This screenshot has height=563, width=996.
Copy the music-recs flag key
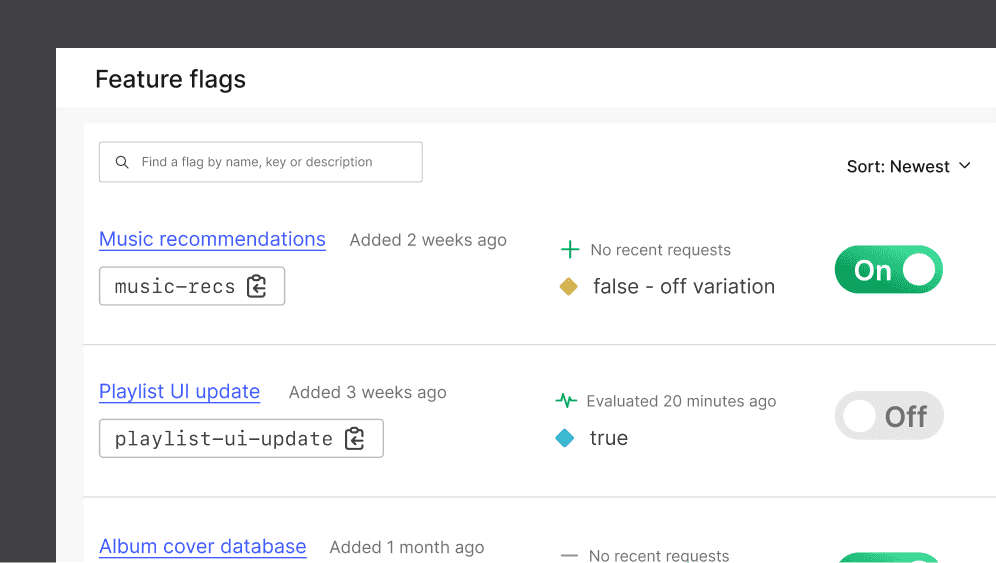tap(257, 287)
